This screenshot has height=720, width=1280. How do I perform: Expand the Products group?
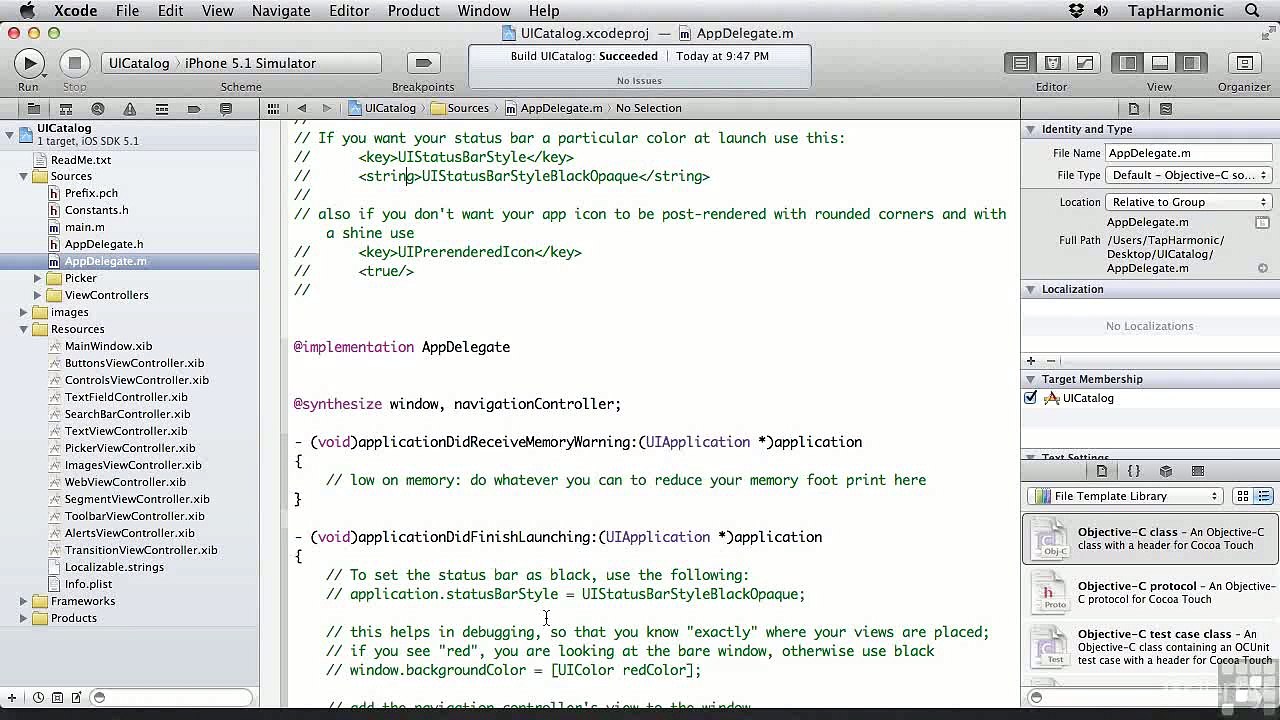(23, 618)
